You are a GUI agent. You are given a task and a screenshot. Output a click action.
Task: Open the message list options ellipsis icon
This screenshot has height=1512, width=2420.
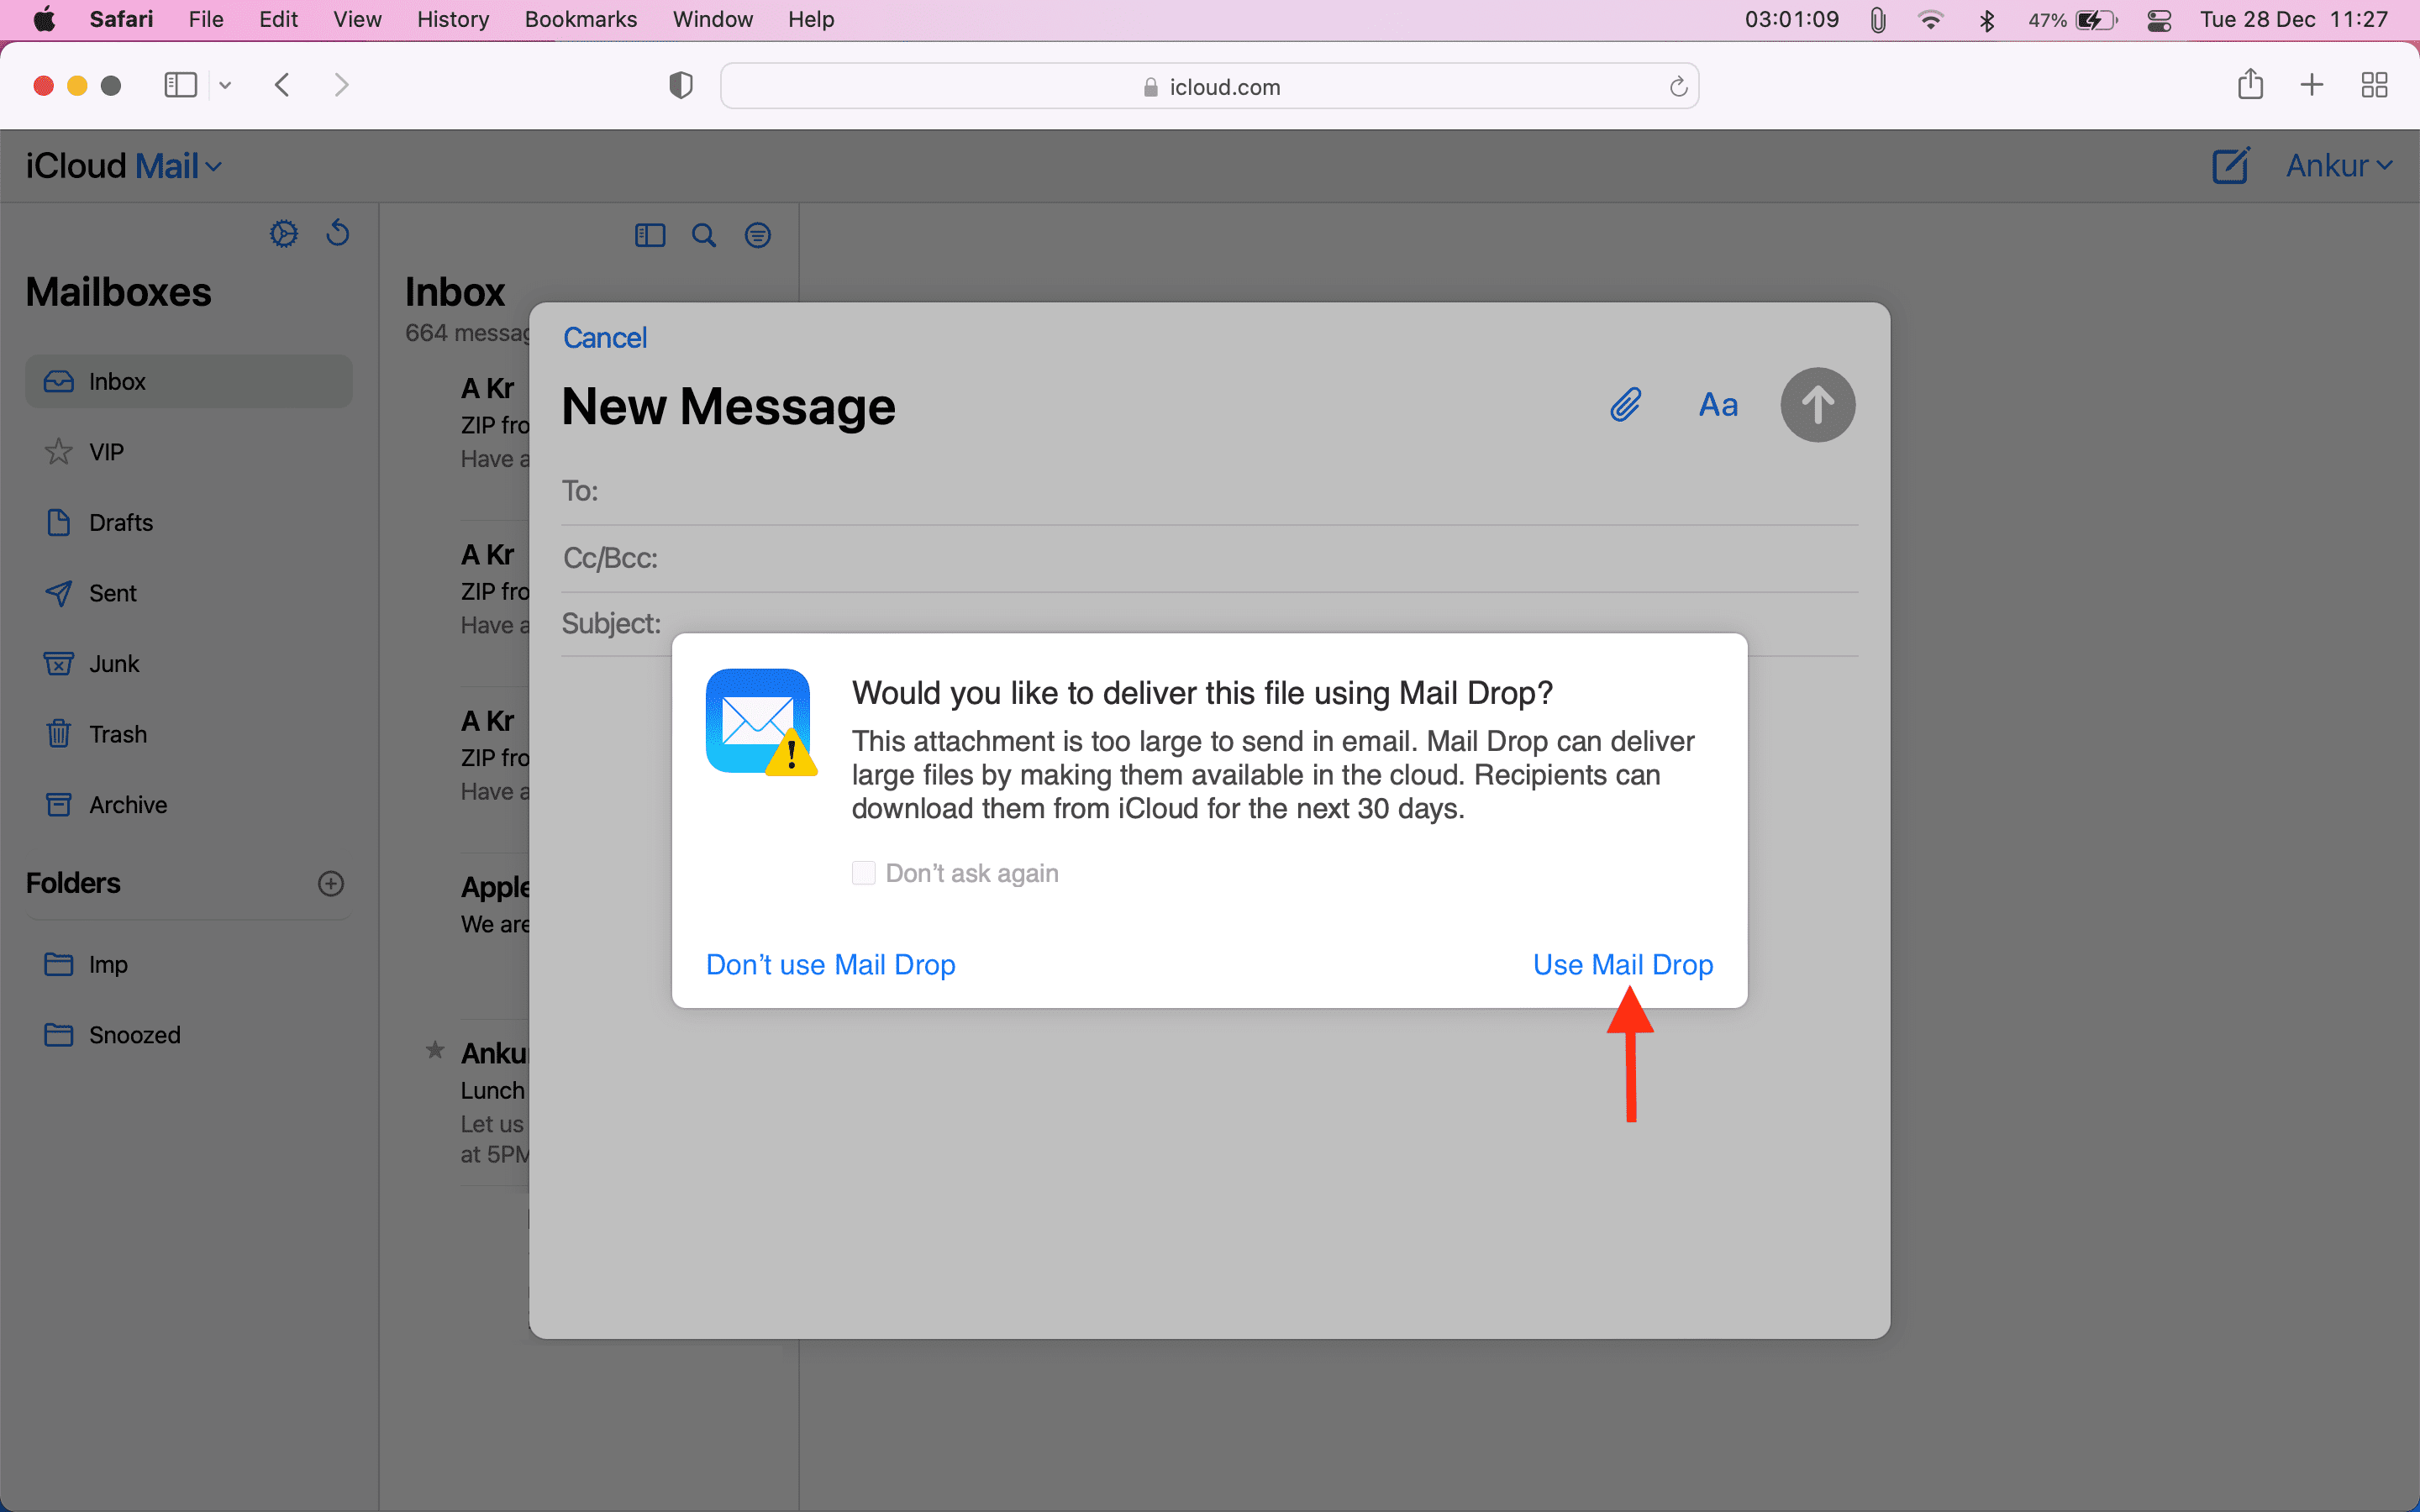(757, 235)
